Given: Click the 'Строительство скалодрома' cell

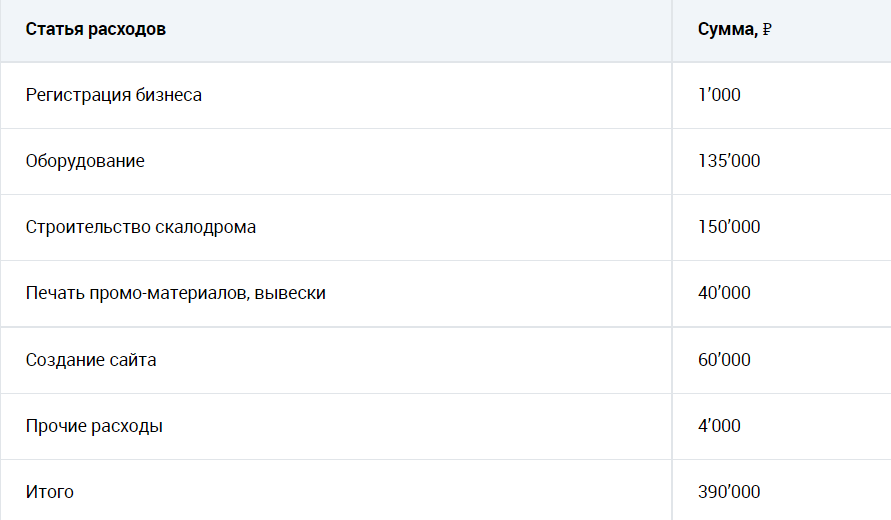Looking at the screenshot, I should (141, 227).
